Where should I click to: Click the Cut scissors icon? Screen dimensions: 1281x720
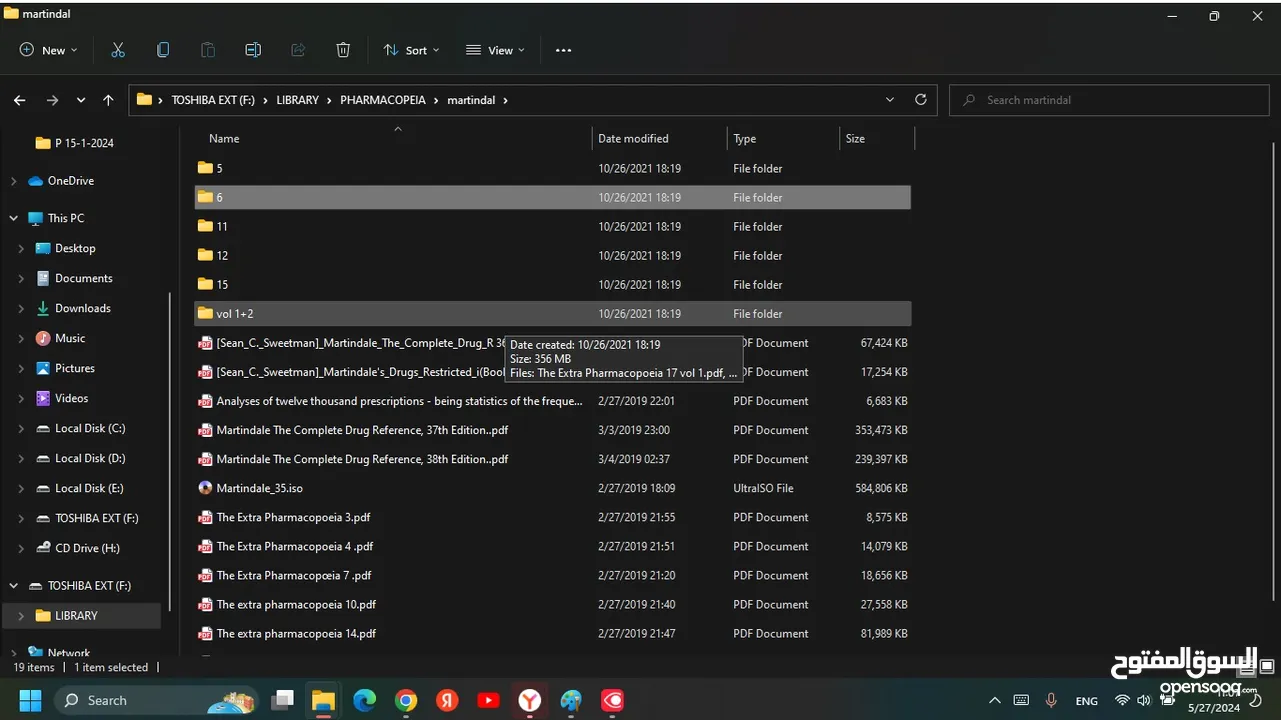pyautogui.click(x=118, y=50)
